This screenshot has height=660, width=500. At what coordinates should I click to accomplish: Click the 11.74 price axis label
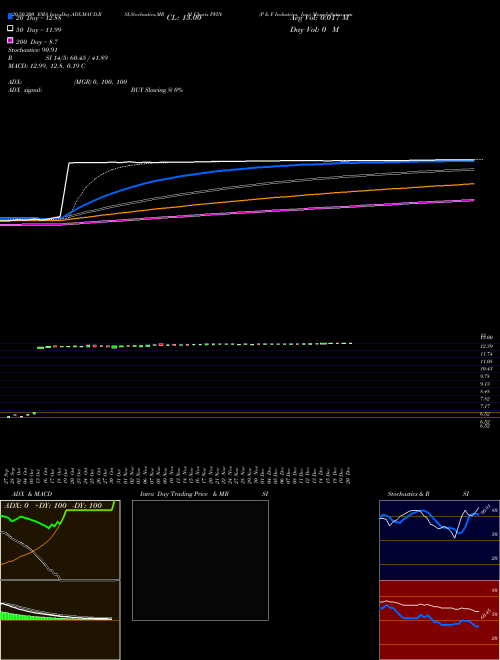tap(487, 354)
